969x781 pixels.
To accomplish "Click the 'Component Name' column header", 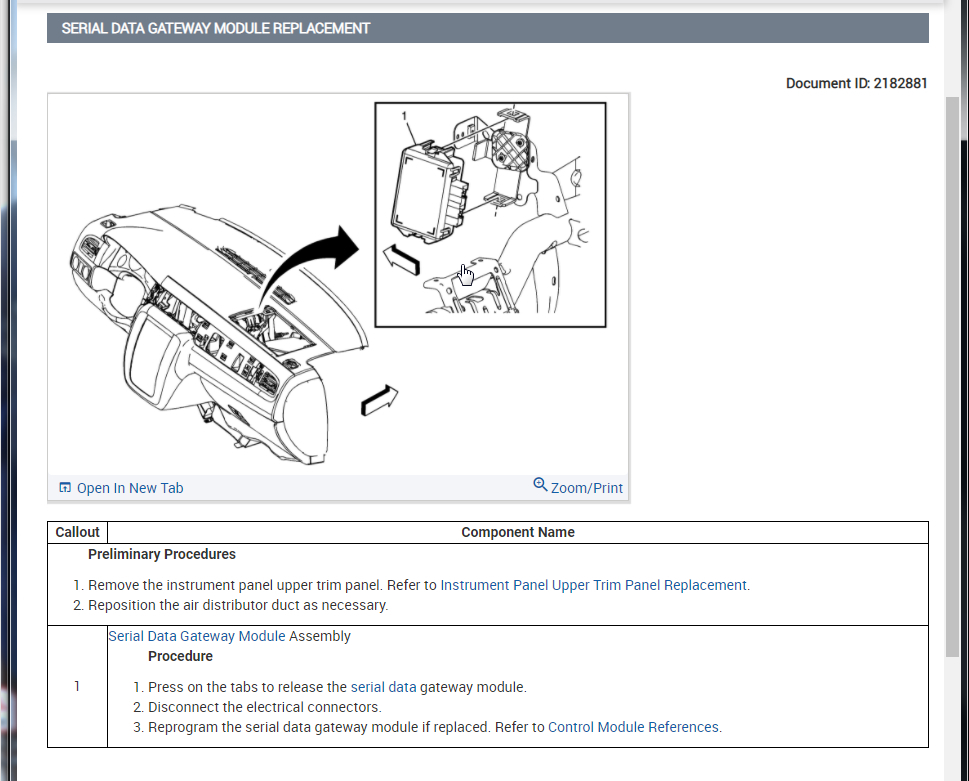I will pyautogui.click(x=518, y=532).
